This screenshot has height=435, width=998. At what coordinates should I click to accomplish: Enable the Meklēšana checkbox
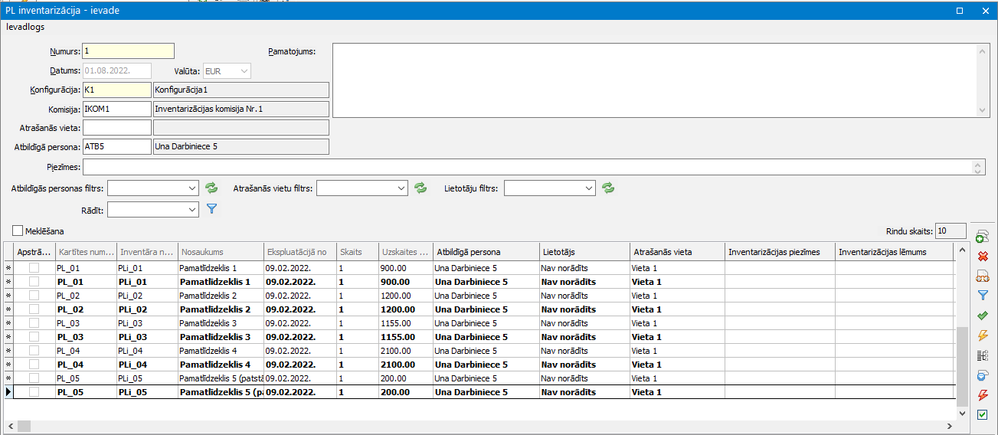click(x=17, y=231)
